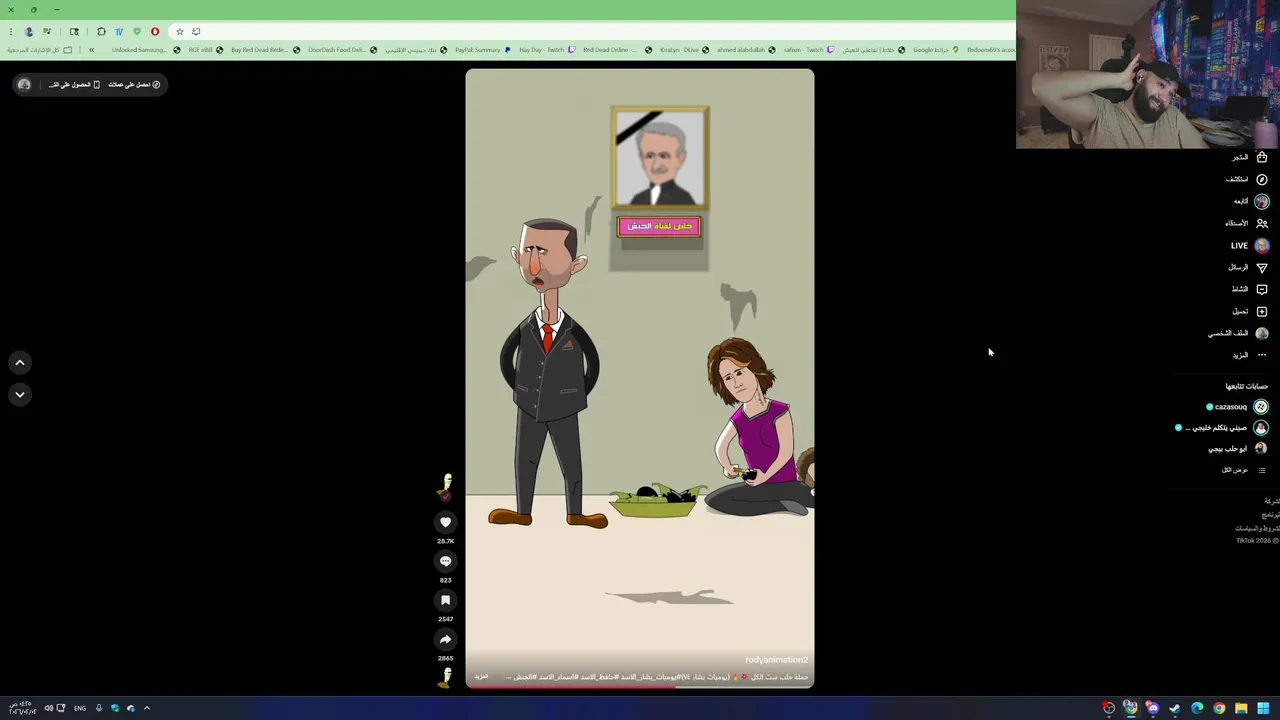The height and width of the screenshot is (720, 1280).
Task: Open the Hay Day - Twitch bookmark
Action: point(547,50)
